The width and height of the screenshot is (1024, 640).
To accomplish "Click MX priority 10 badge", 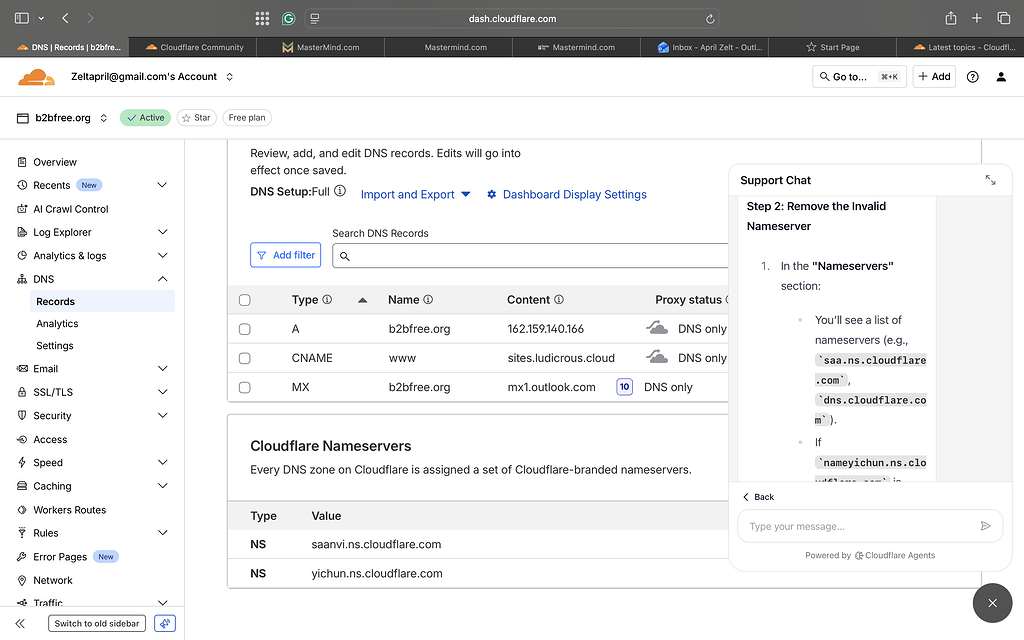I will [624, 387].
